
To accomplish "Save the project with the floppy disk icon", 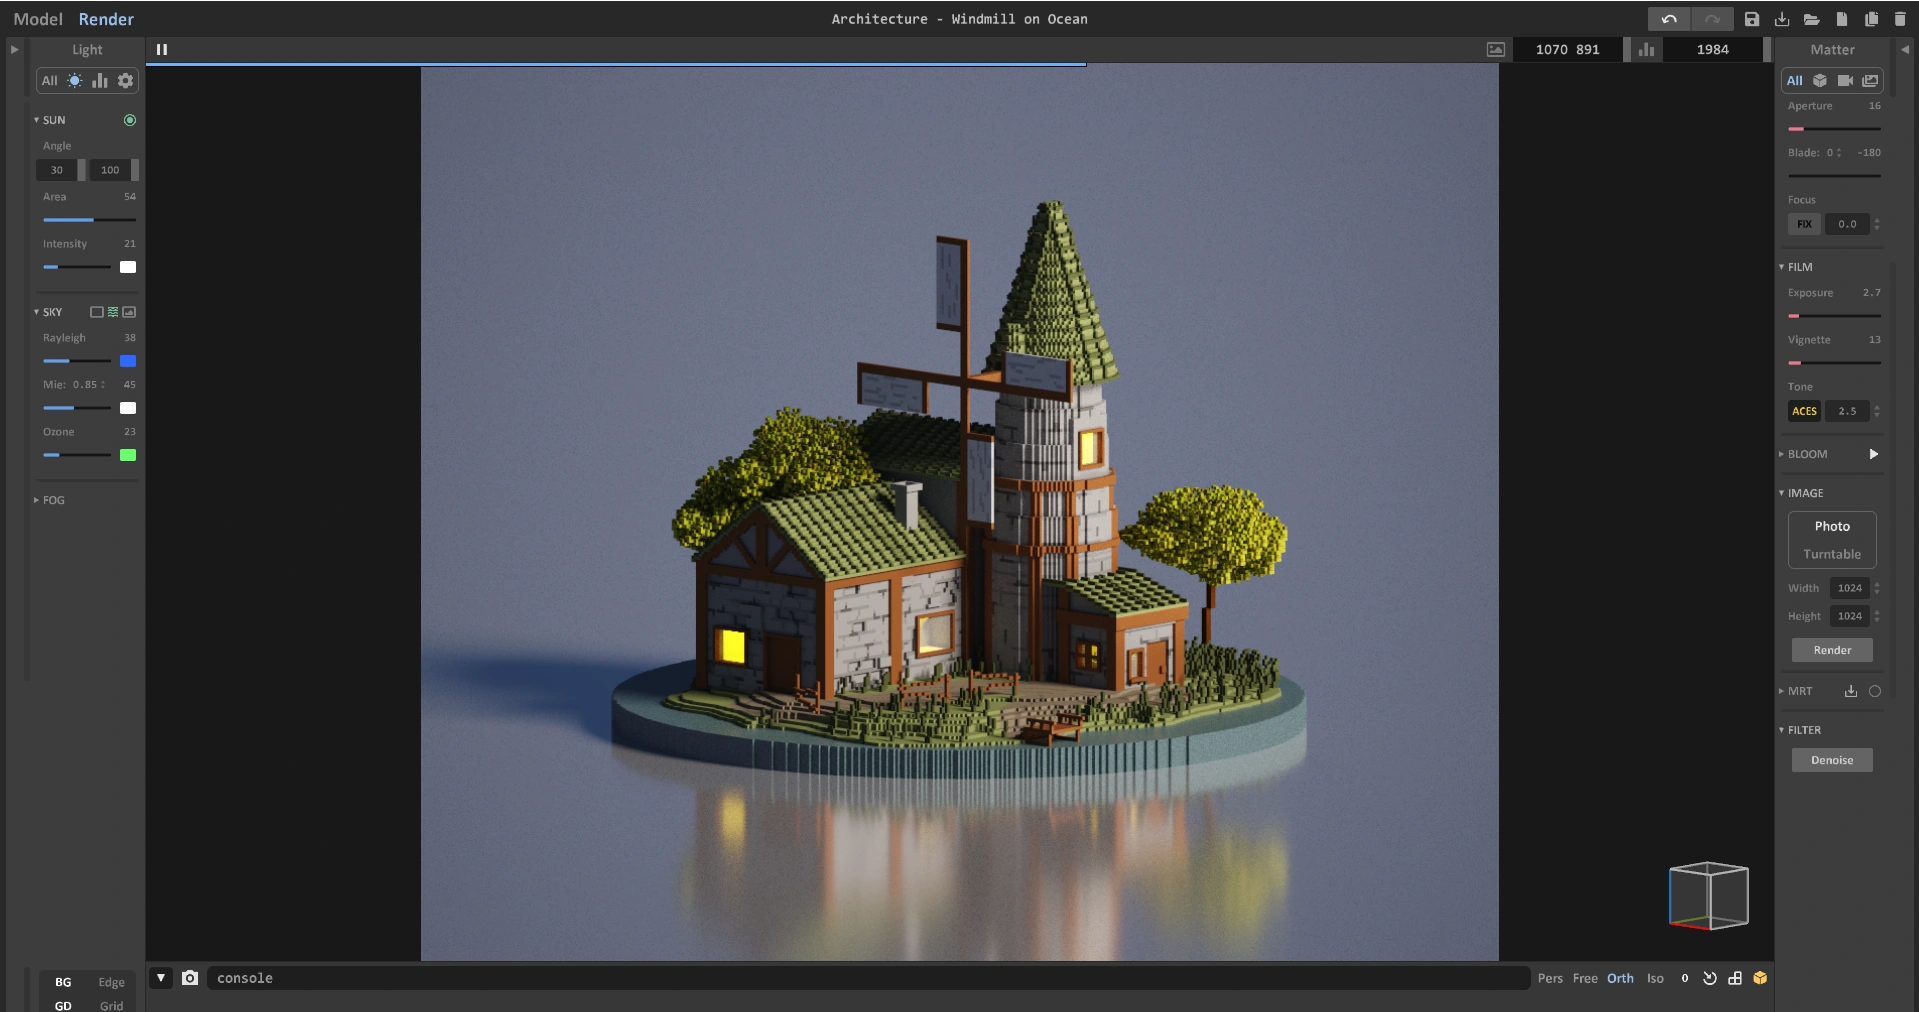I will (1750, 19).
